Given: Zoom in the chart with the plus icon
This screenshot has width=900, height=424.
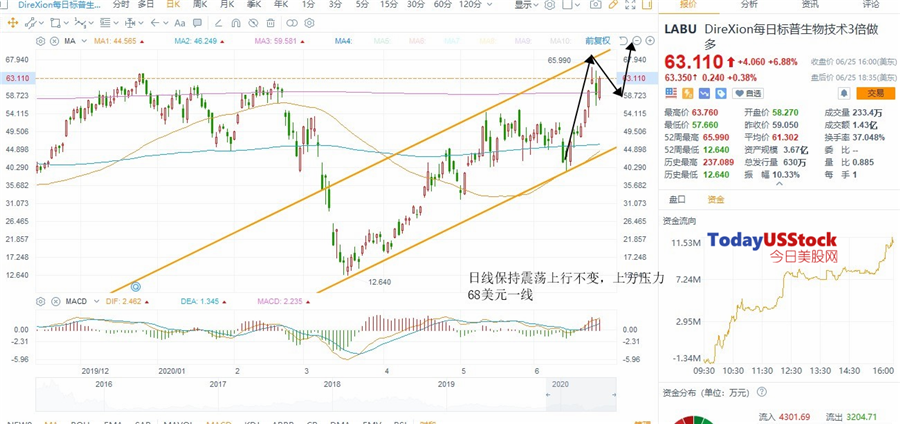Looking at the screenshot, I should (650, 41).
